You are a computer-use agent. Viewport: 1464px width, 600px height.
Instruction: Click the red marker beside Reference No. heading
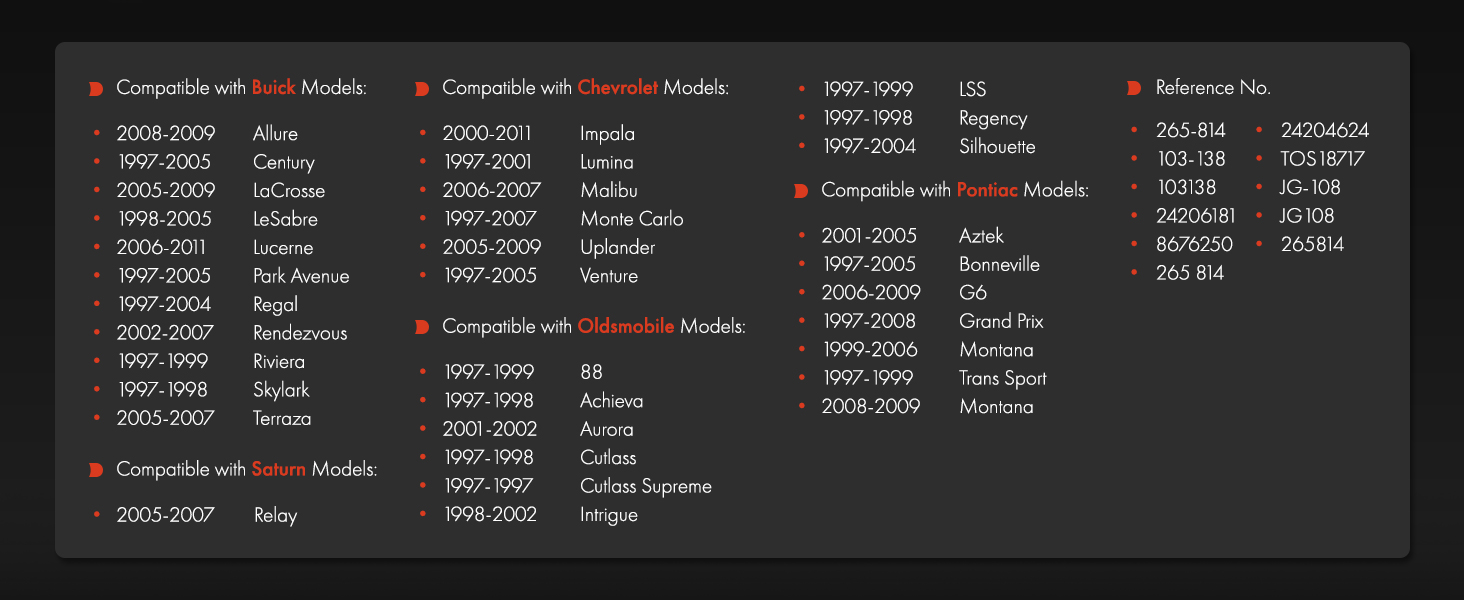pyautogui.click(x=1134, y=89)
